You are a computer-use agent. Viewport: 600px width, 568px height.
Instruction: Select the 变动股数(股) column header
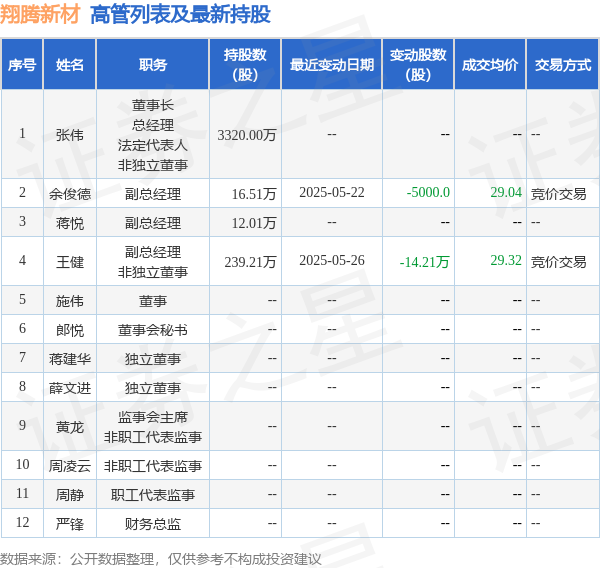(418, 65)
